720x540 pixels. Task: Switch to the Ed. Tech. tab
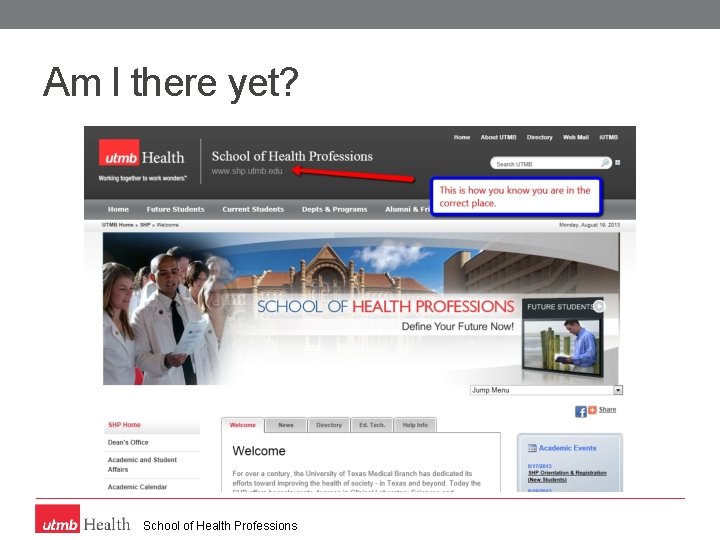coord(372,425)
